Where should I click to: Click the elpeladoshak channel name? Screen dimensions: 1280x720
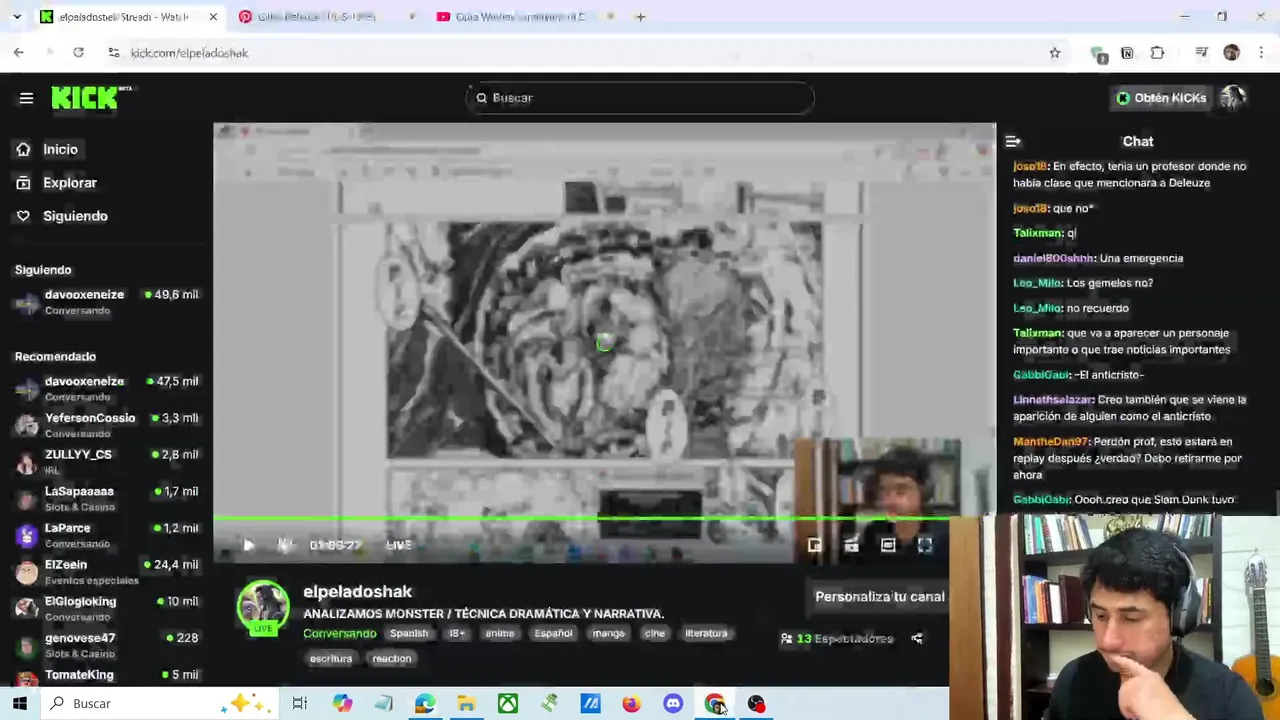click(x=358, y=592)
